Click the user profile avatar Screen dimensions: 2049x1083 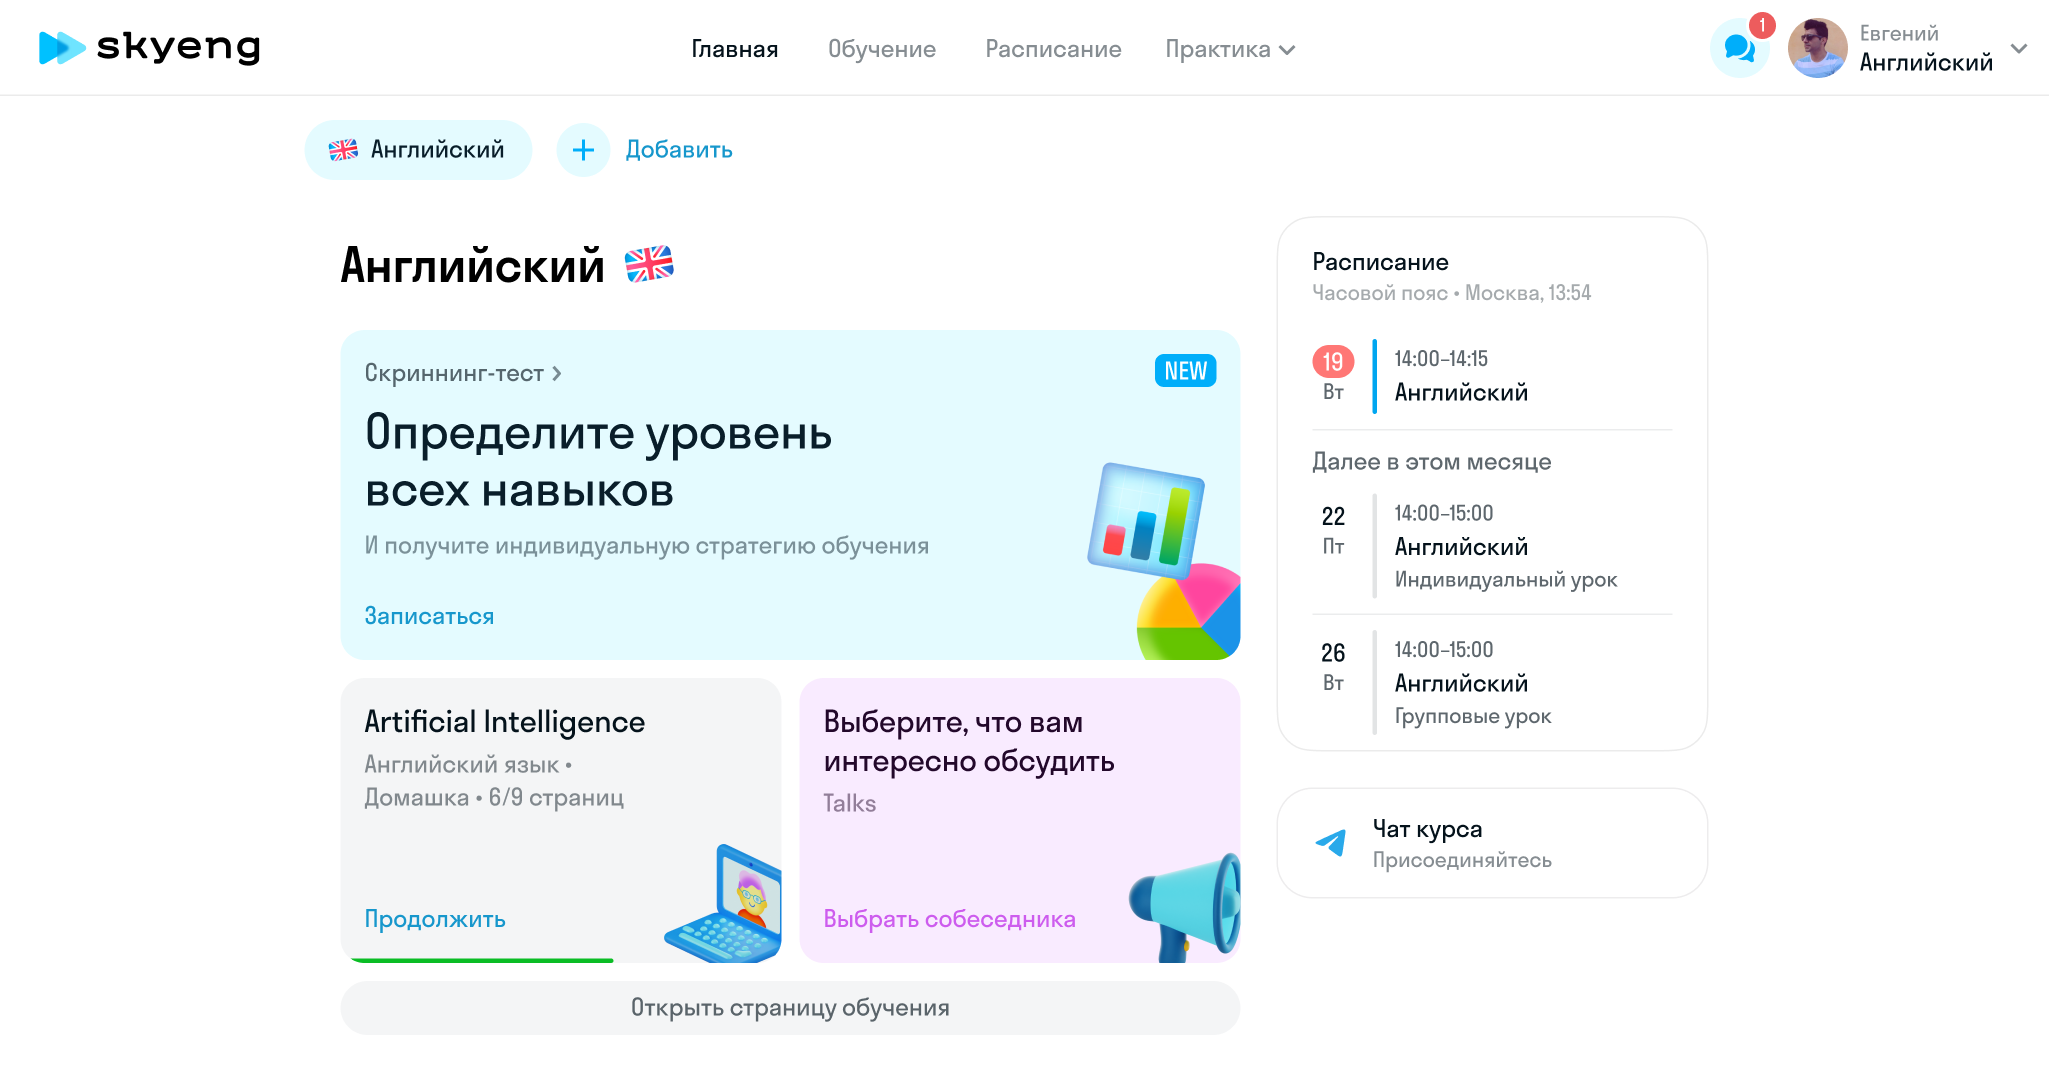pos(1817,48)
